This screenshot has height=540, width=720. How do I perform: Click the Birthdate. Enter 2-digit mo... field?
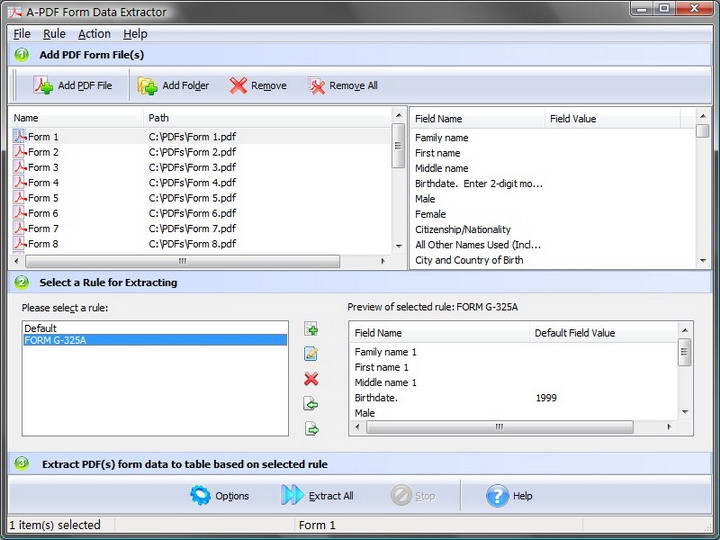pyautogui.click(x=553, y=184)
